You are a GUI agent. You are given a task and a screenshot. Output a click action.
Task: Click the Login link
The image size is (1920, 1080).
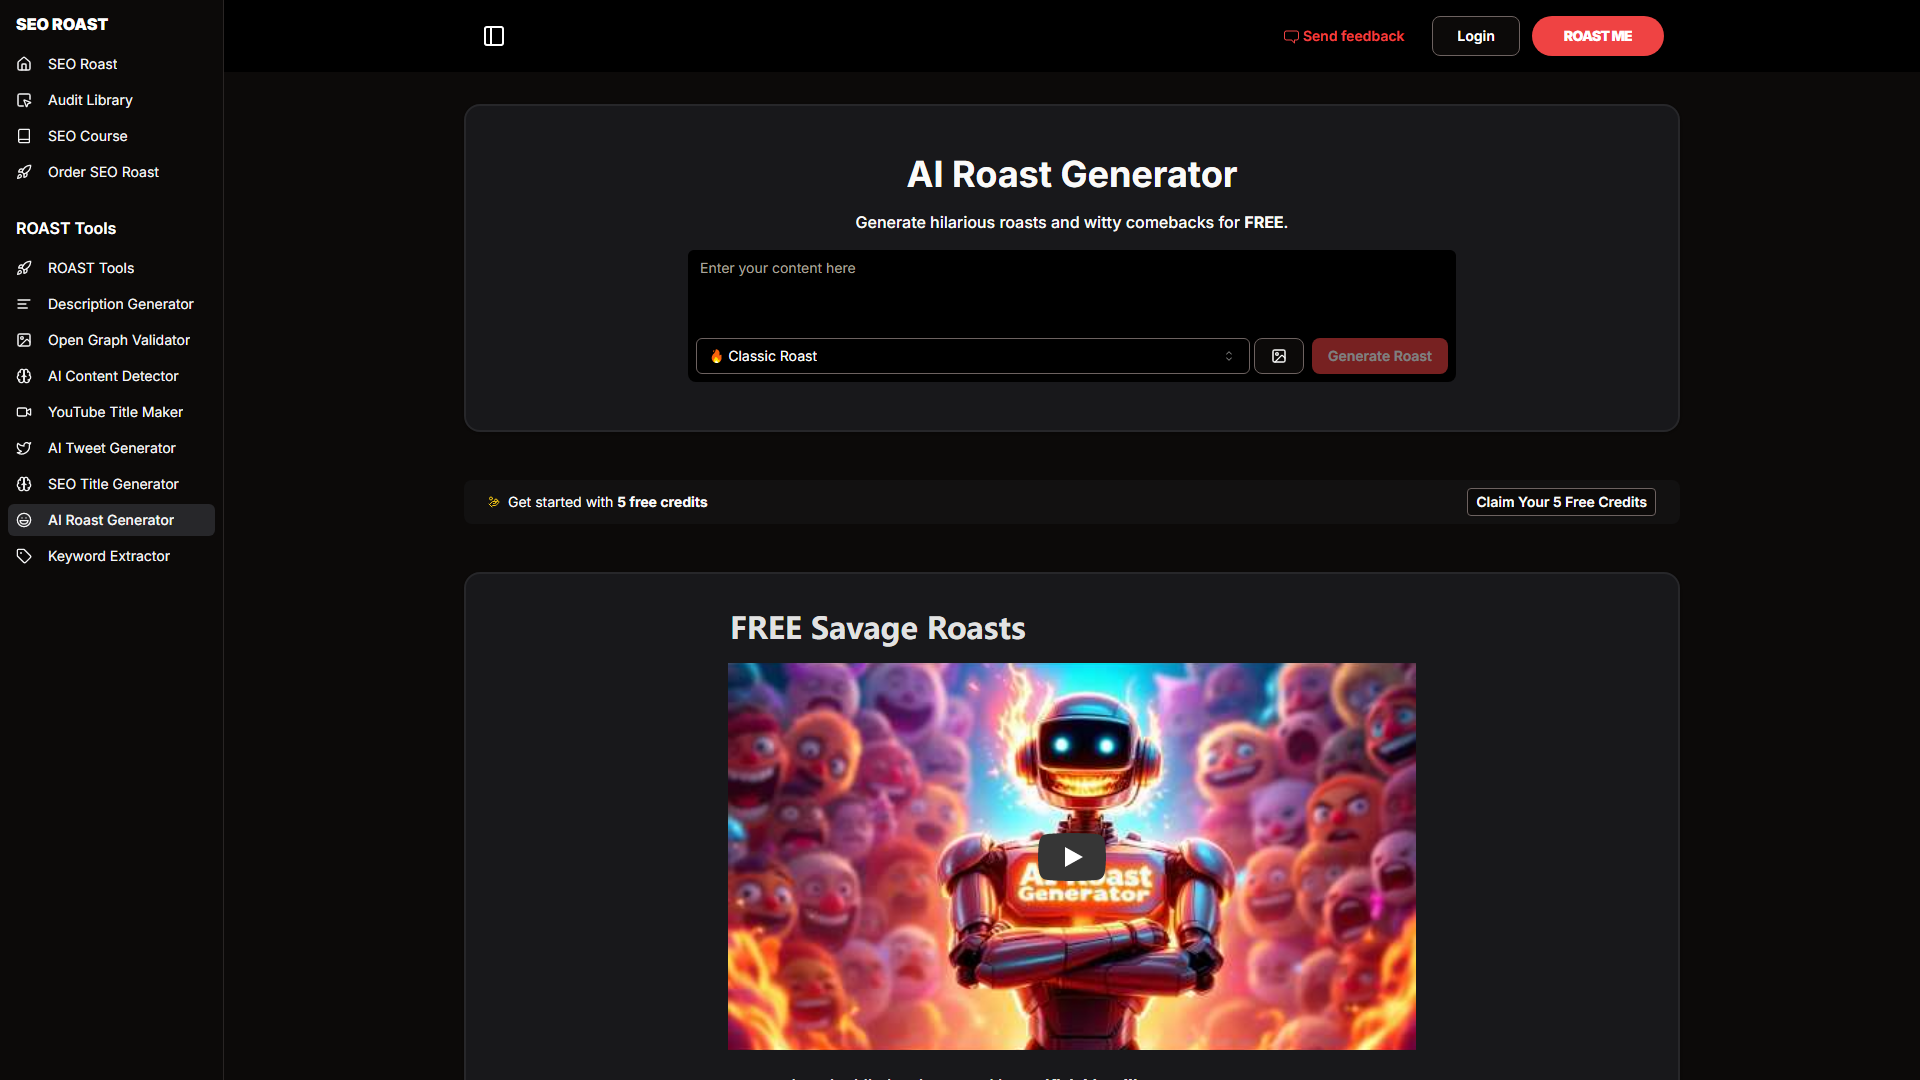click(1474, 36)
